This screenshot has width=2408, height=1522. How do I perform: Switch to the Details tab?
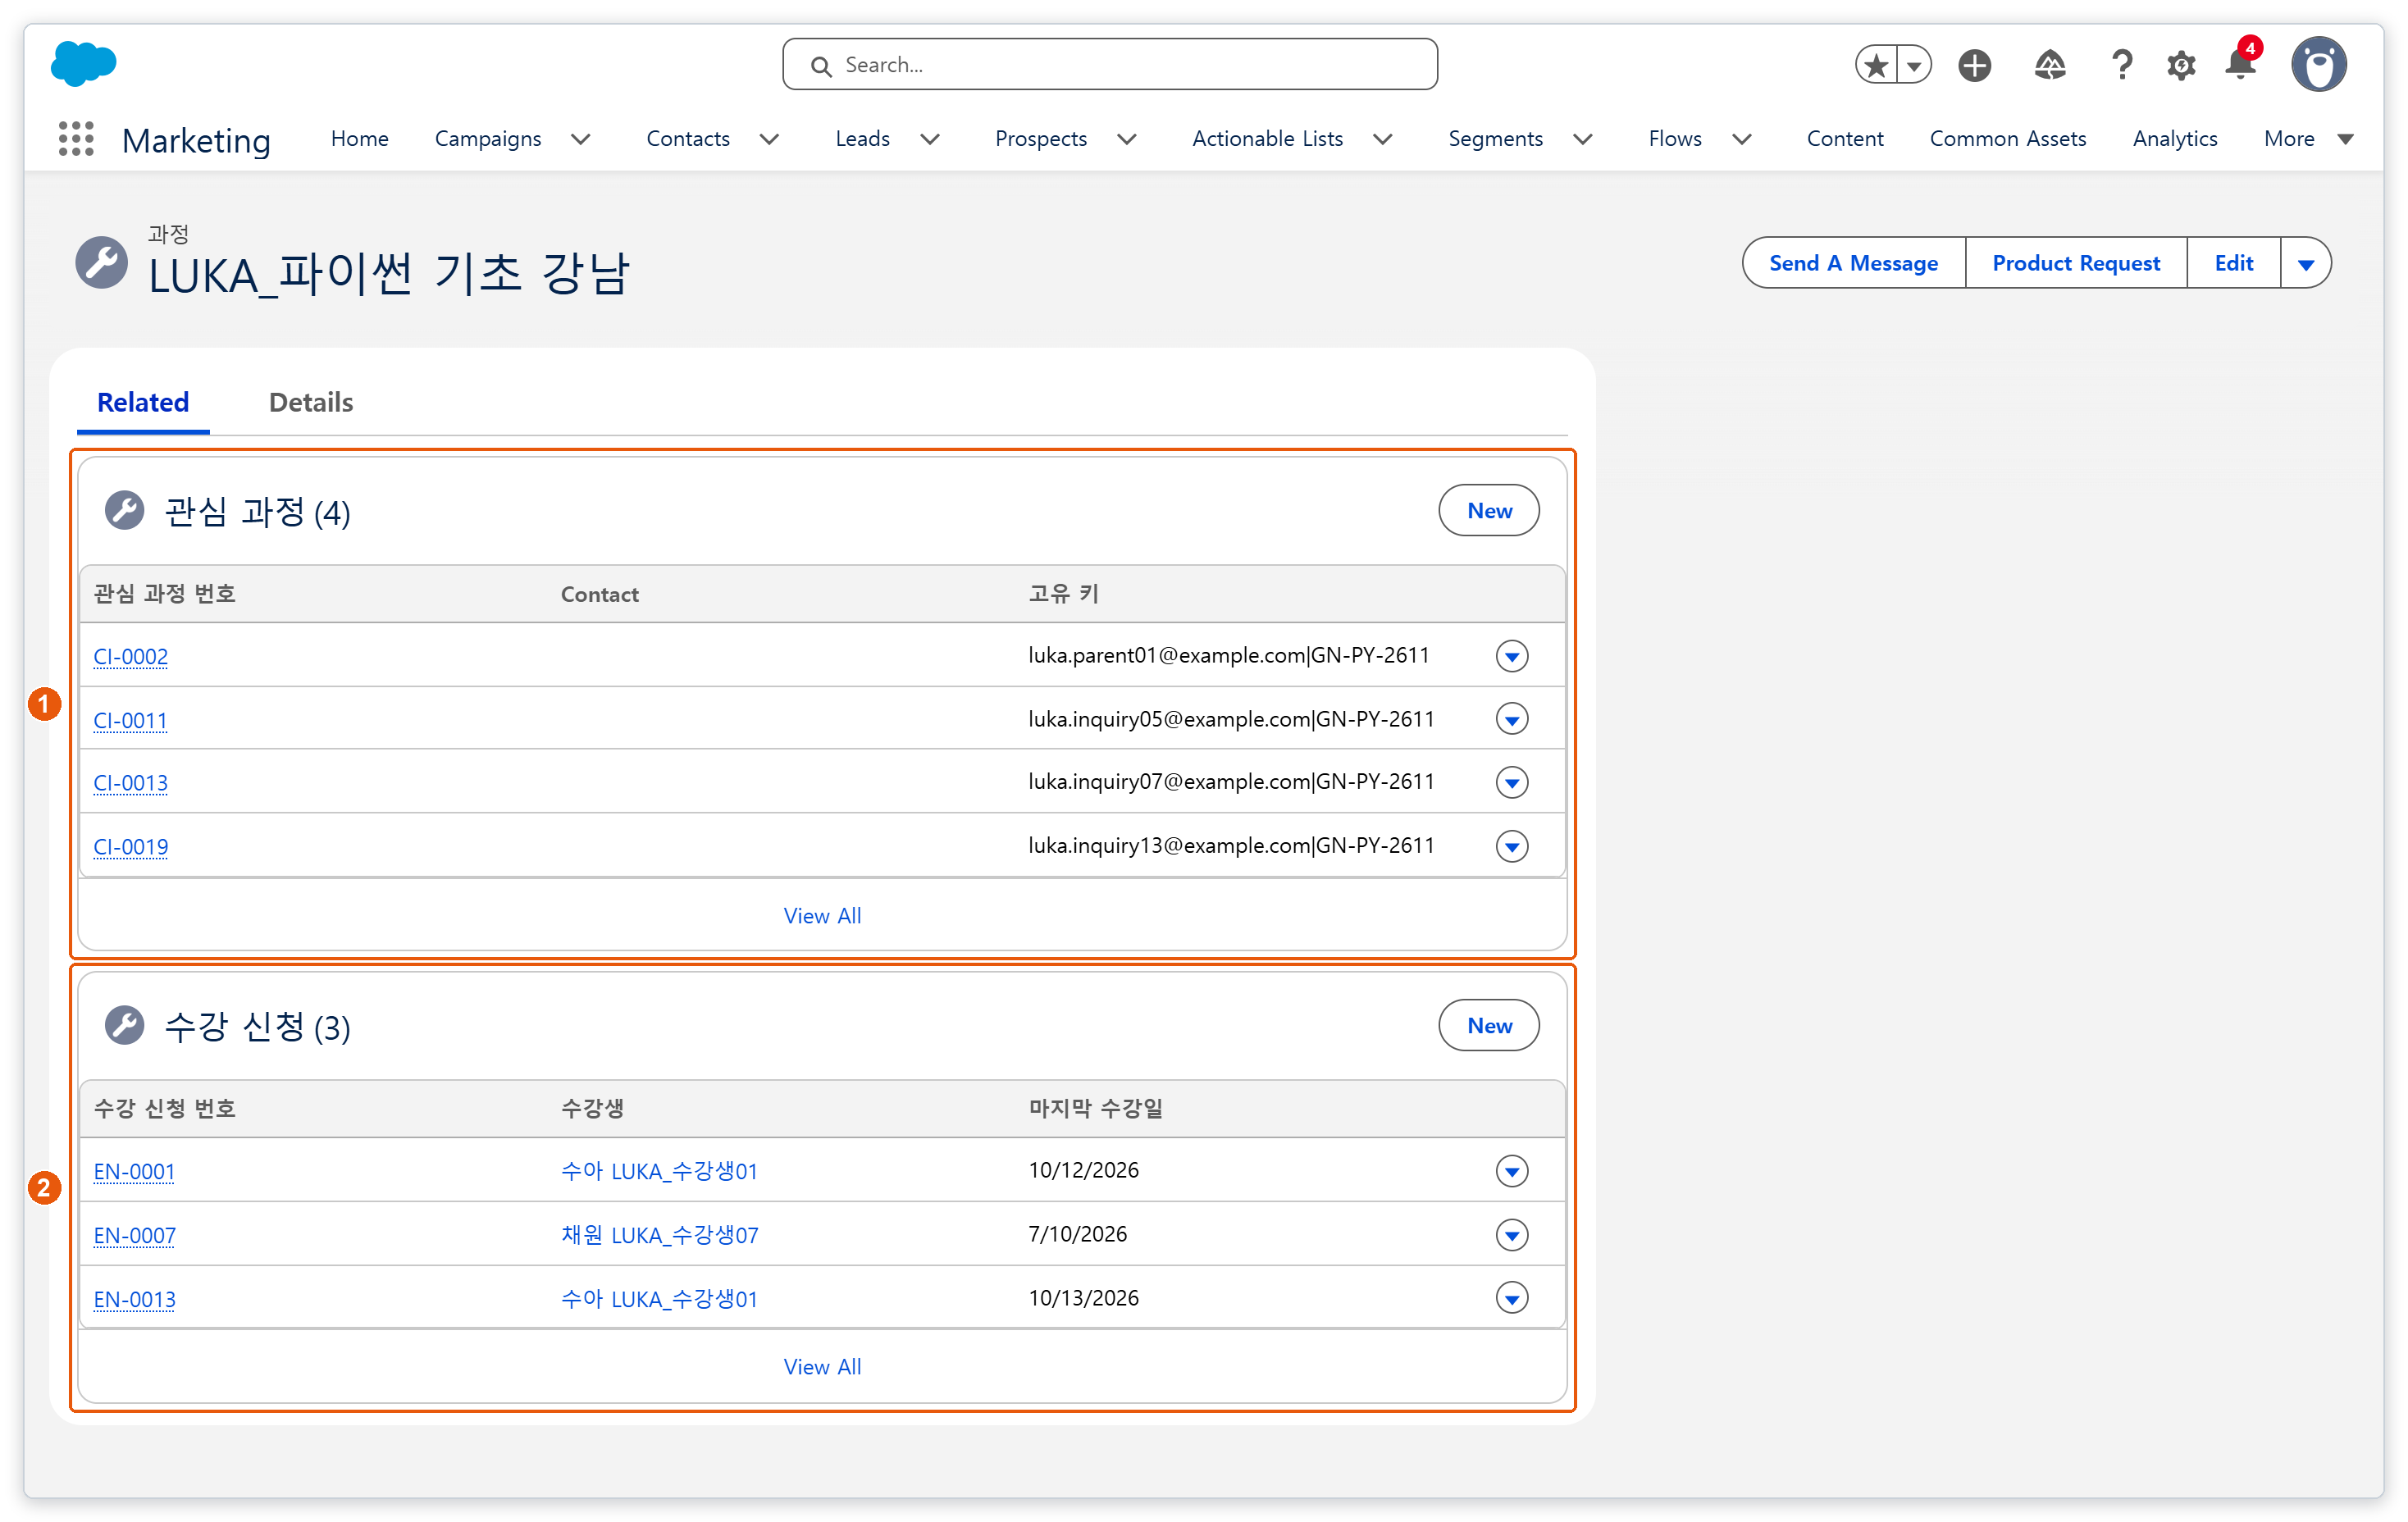pyautogui.click(x=311, y=402)
